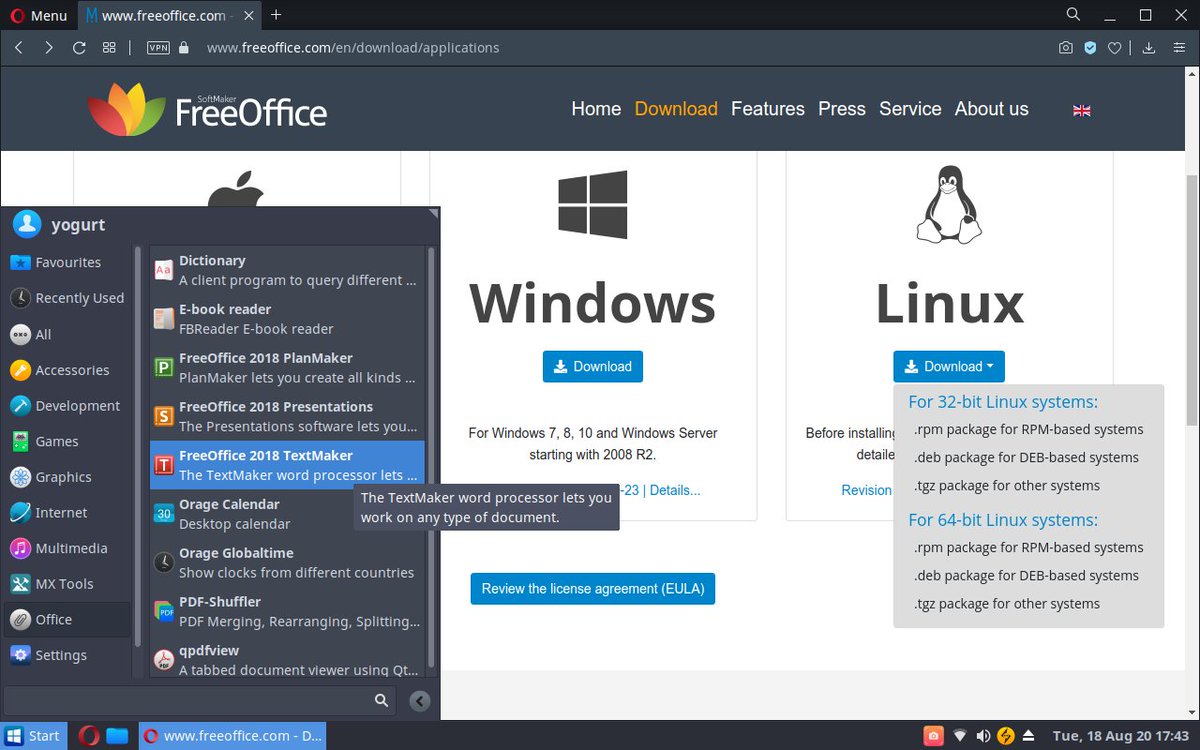The height and width of the screenshot is (750, 1200).
Task: Go back to the previous page
Action: 18,47
